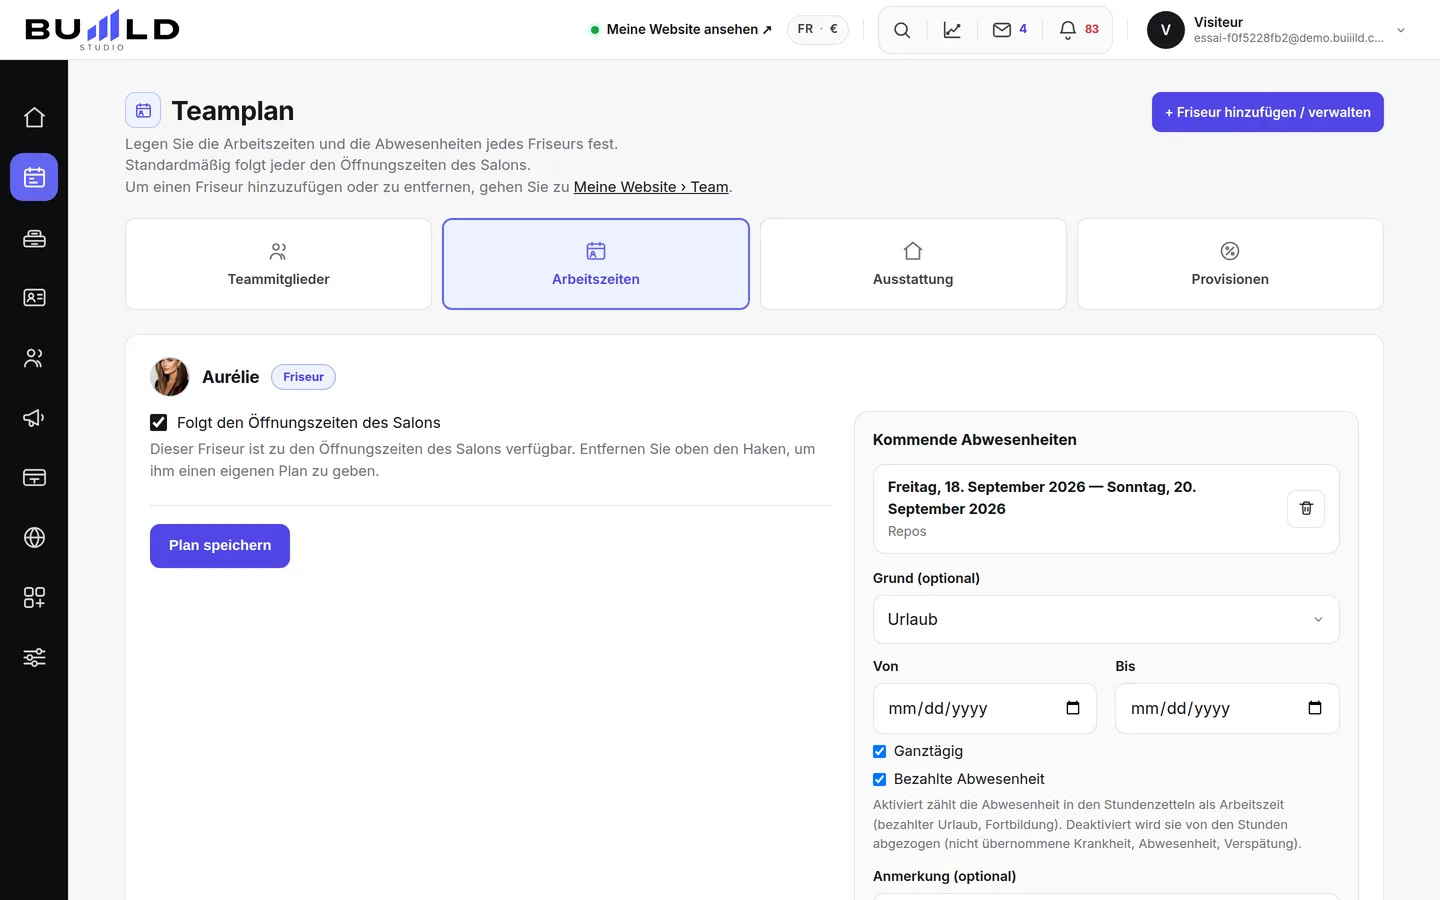Click Aurélie's profile photo
The width and height of the screenshot is (1440, 900).
[170, 377]
